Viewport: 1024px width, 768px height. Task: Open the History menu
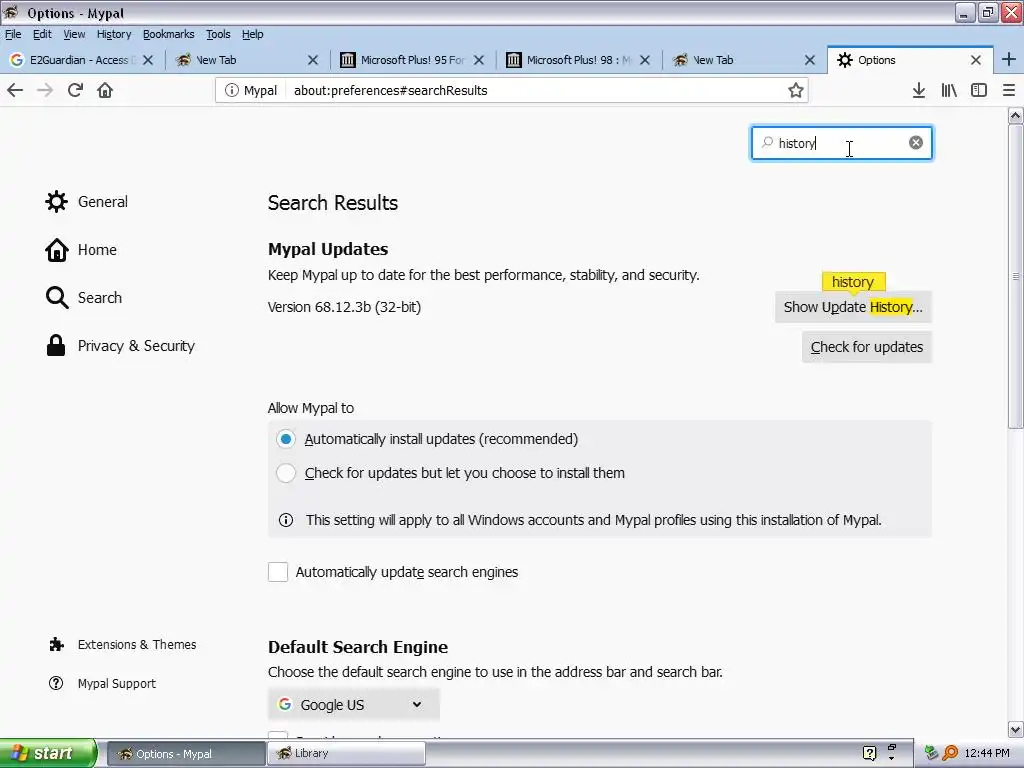114,34
